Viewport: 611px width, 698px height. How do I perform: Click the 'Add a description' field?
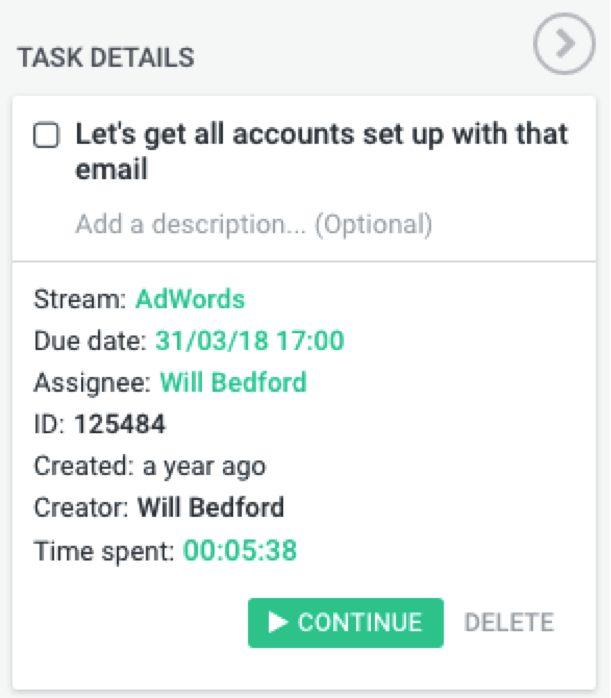pyautogui.click(x=253, y=224)
